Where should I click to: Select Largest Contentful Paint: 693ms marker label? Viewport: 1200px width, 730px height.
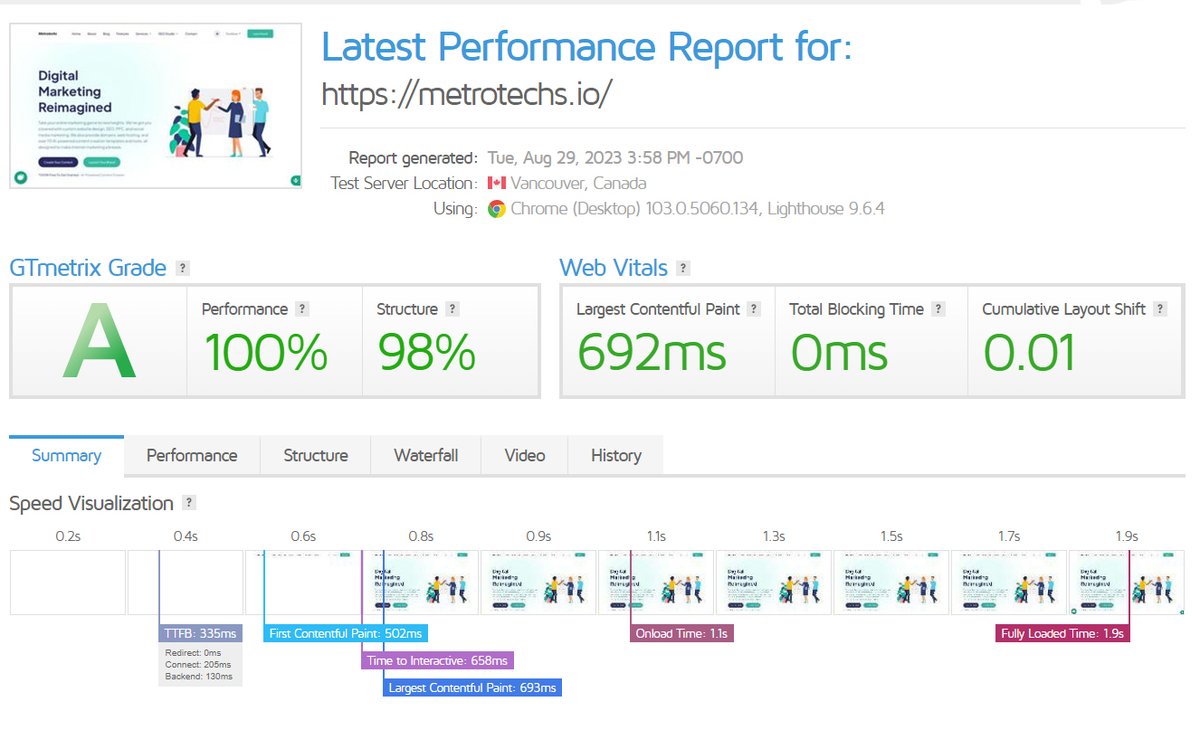(x=472, y=687)
